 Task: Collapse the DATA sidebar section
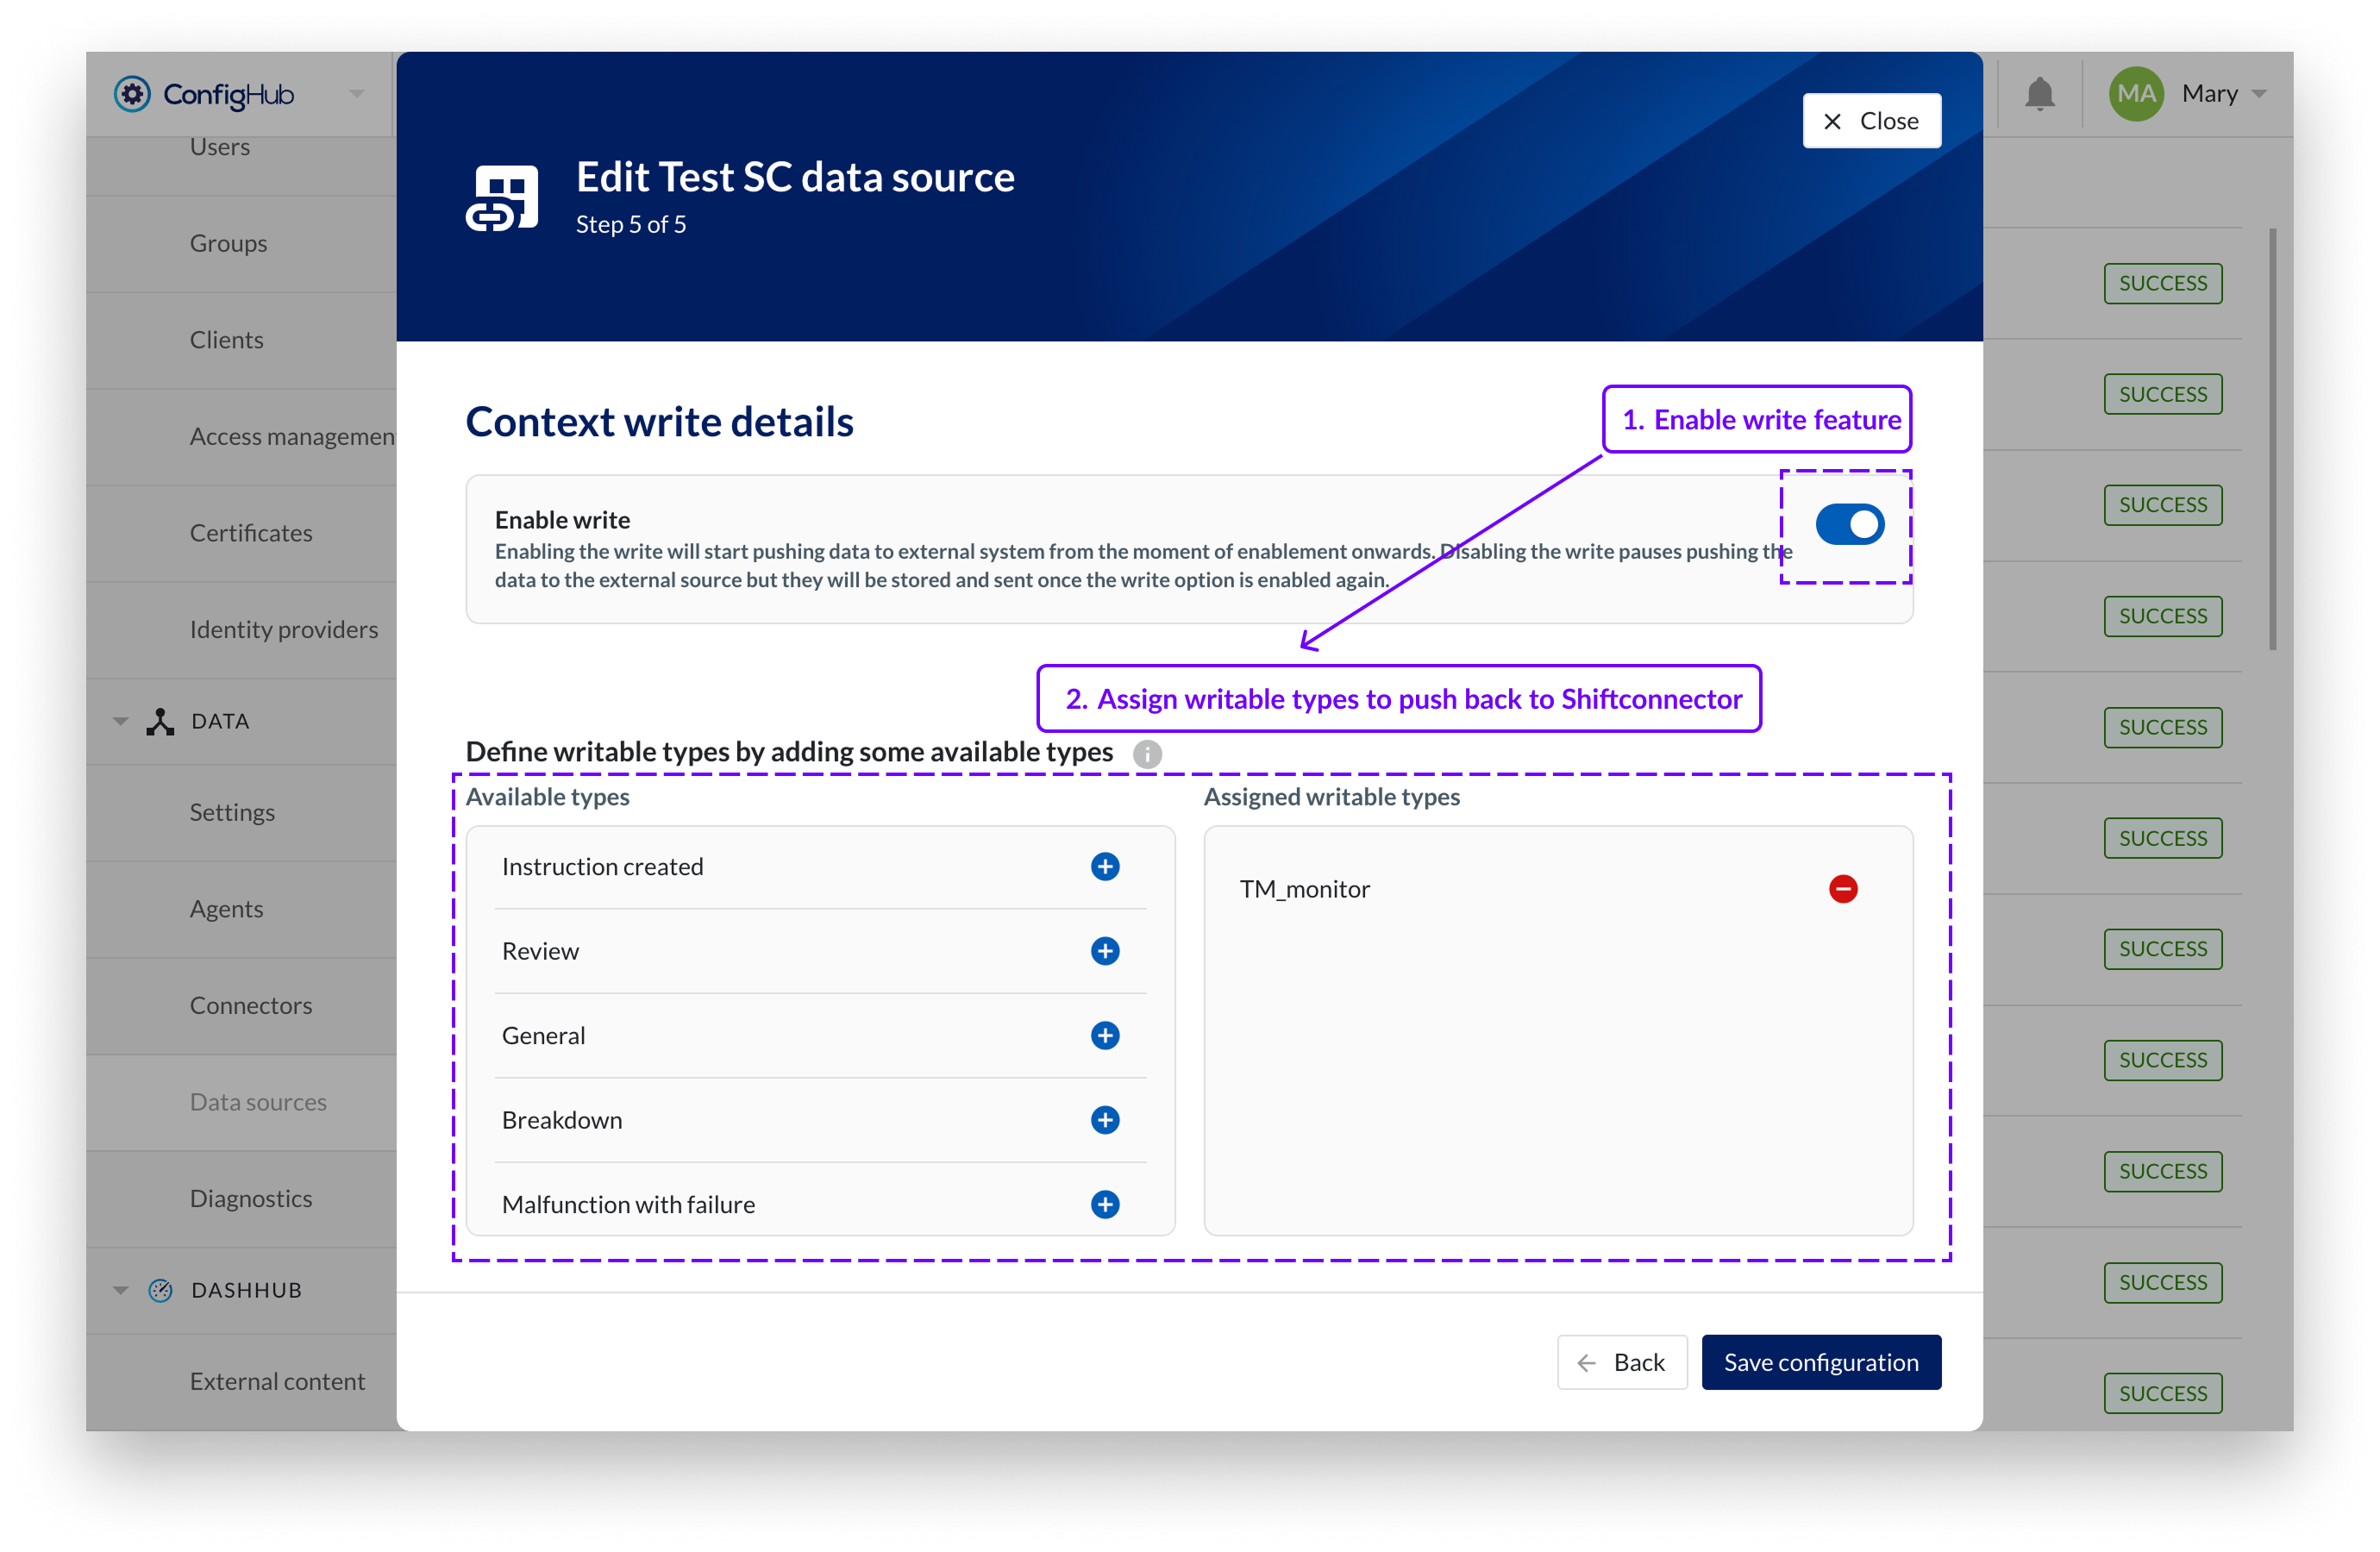coord(121,721)
